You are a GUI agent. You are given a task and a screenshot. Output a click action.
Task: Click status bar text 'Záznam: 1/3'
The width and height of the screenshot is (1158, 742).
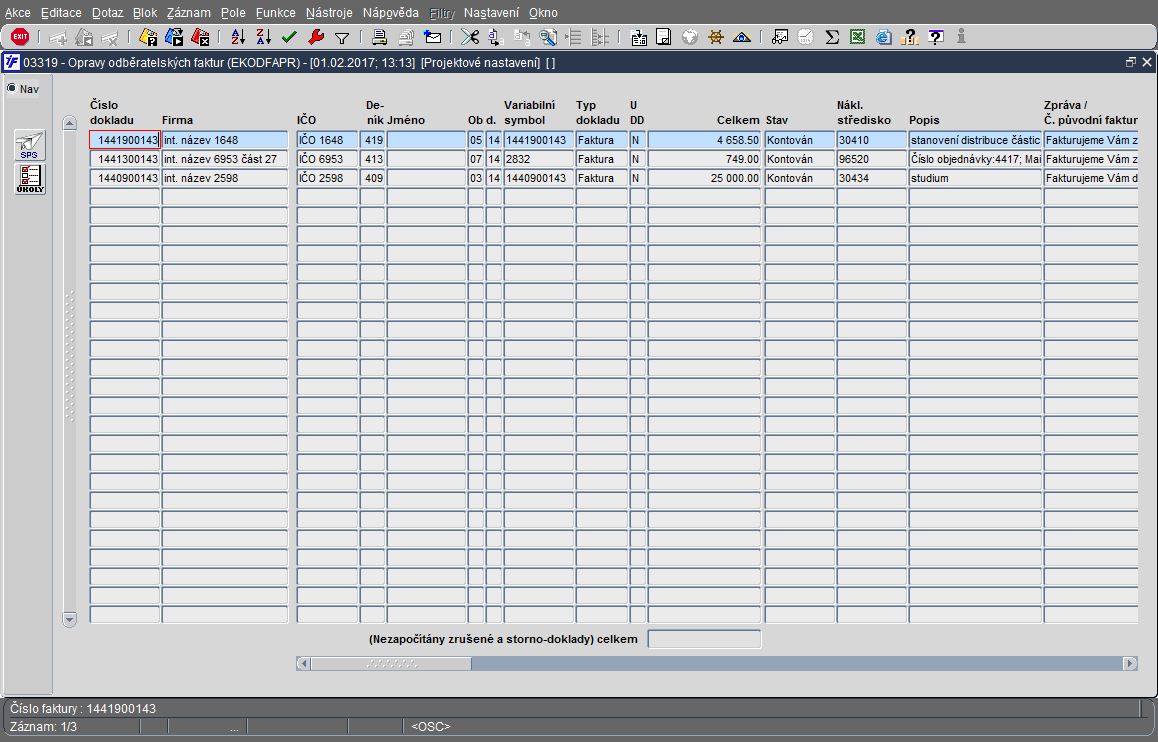44,726
